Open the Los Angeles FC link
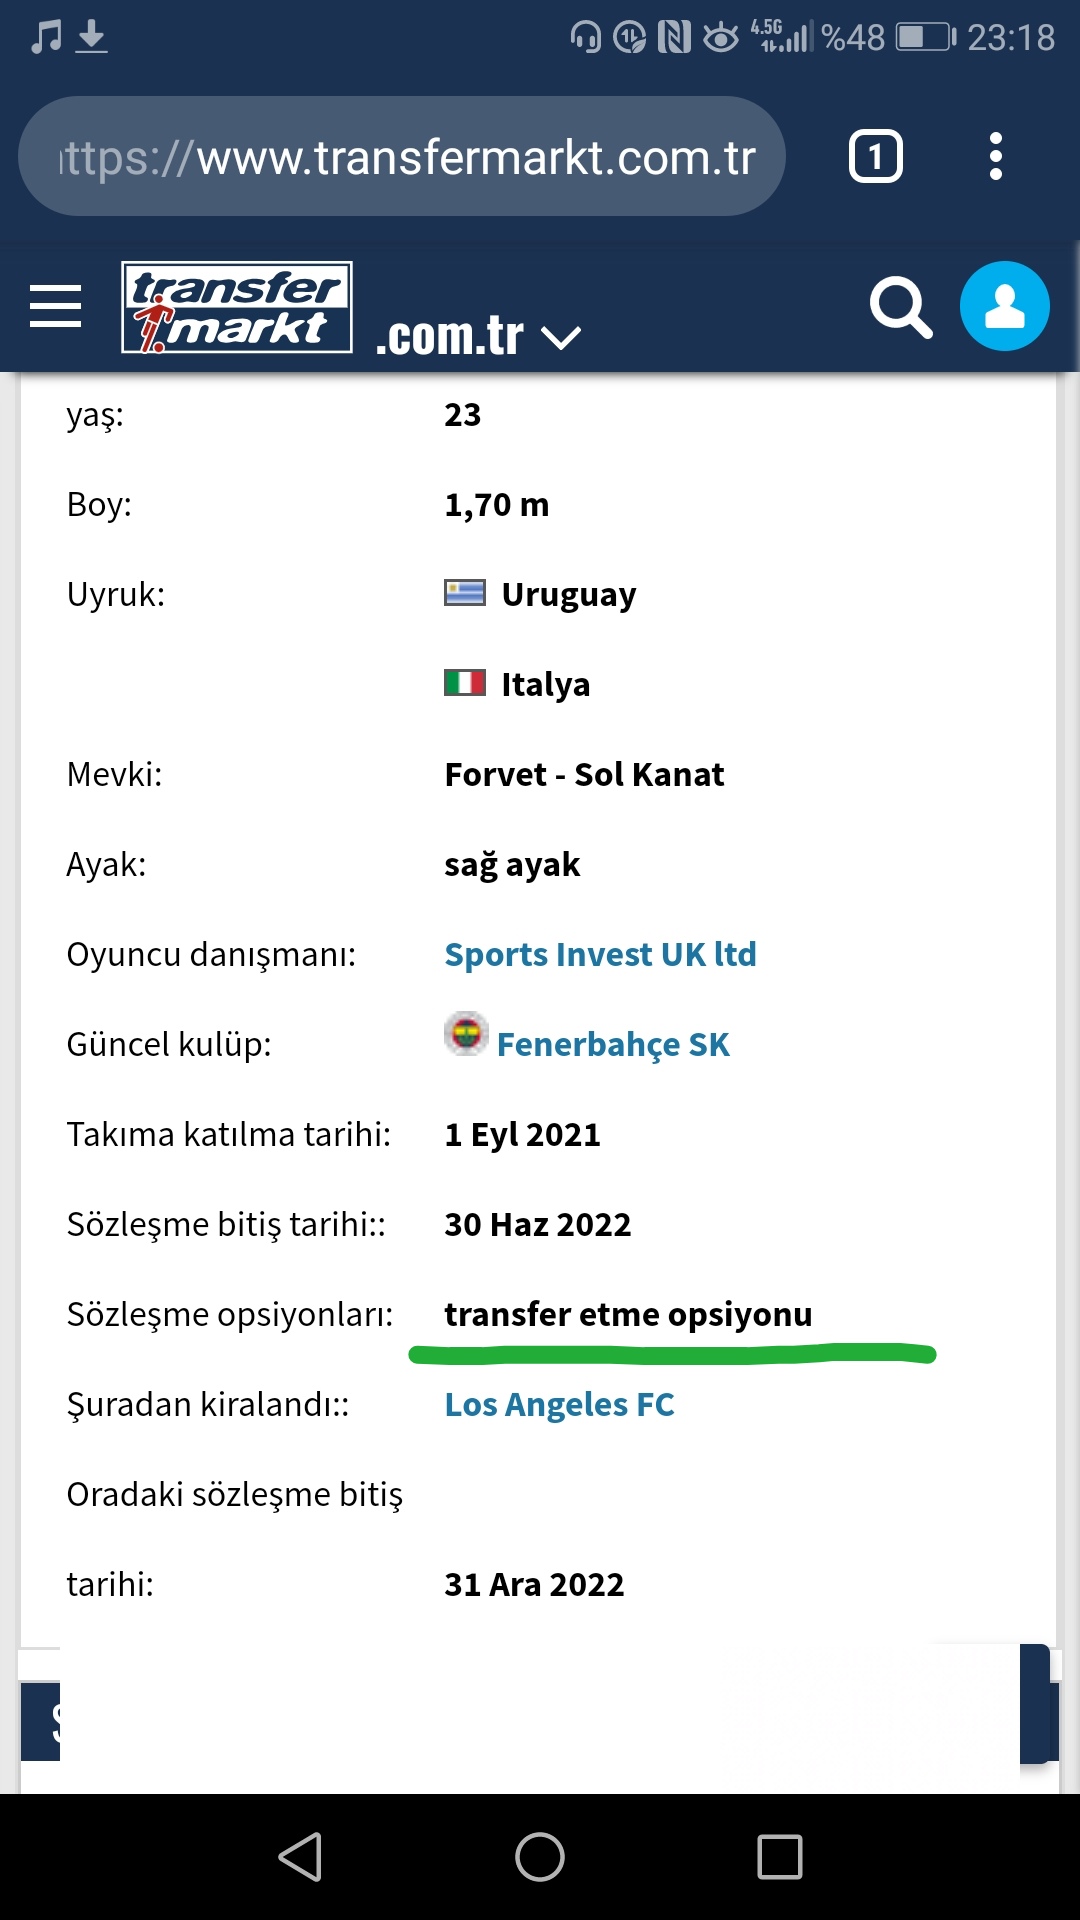The image size is (1080, 1920). coord(559,1404)
